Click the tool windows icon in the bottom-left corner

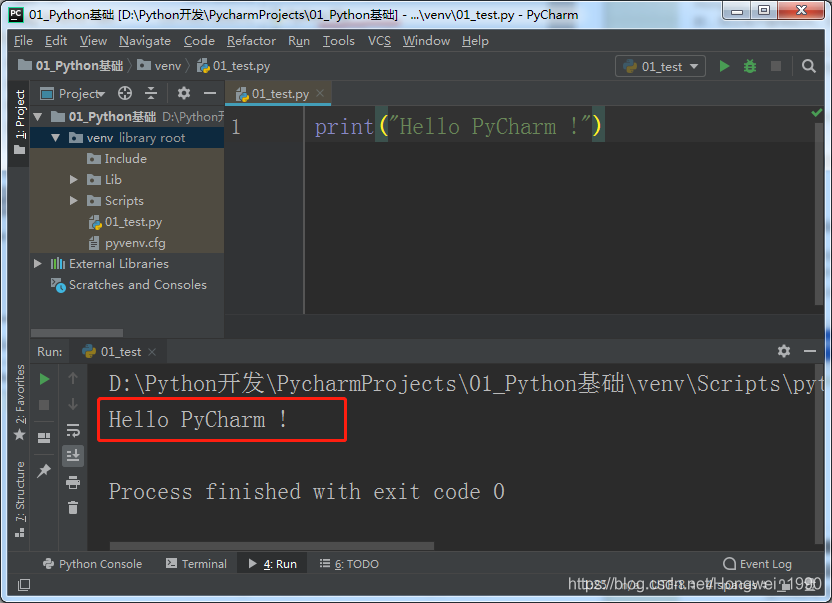coord(24,585)
